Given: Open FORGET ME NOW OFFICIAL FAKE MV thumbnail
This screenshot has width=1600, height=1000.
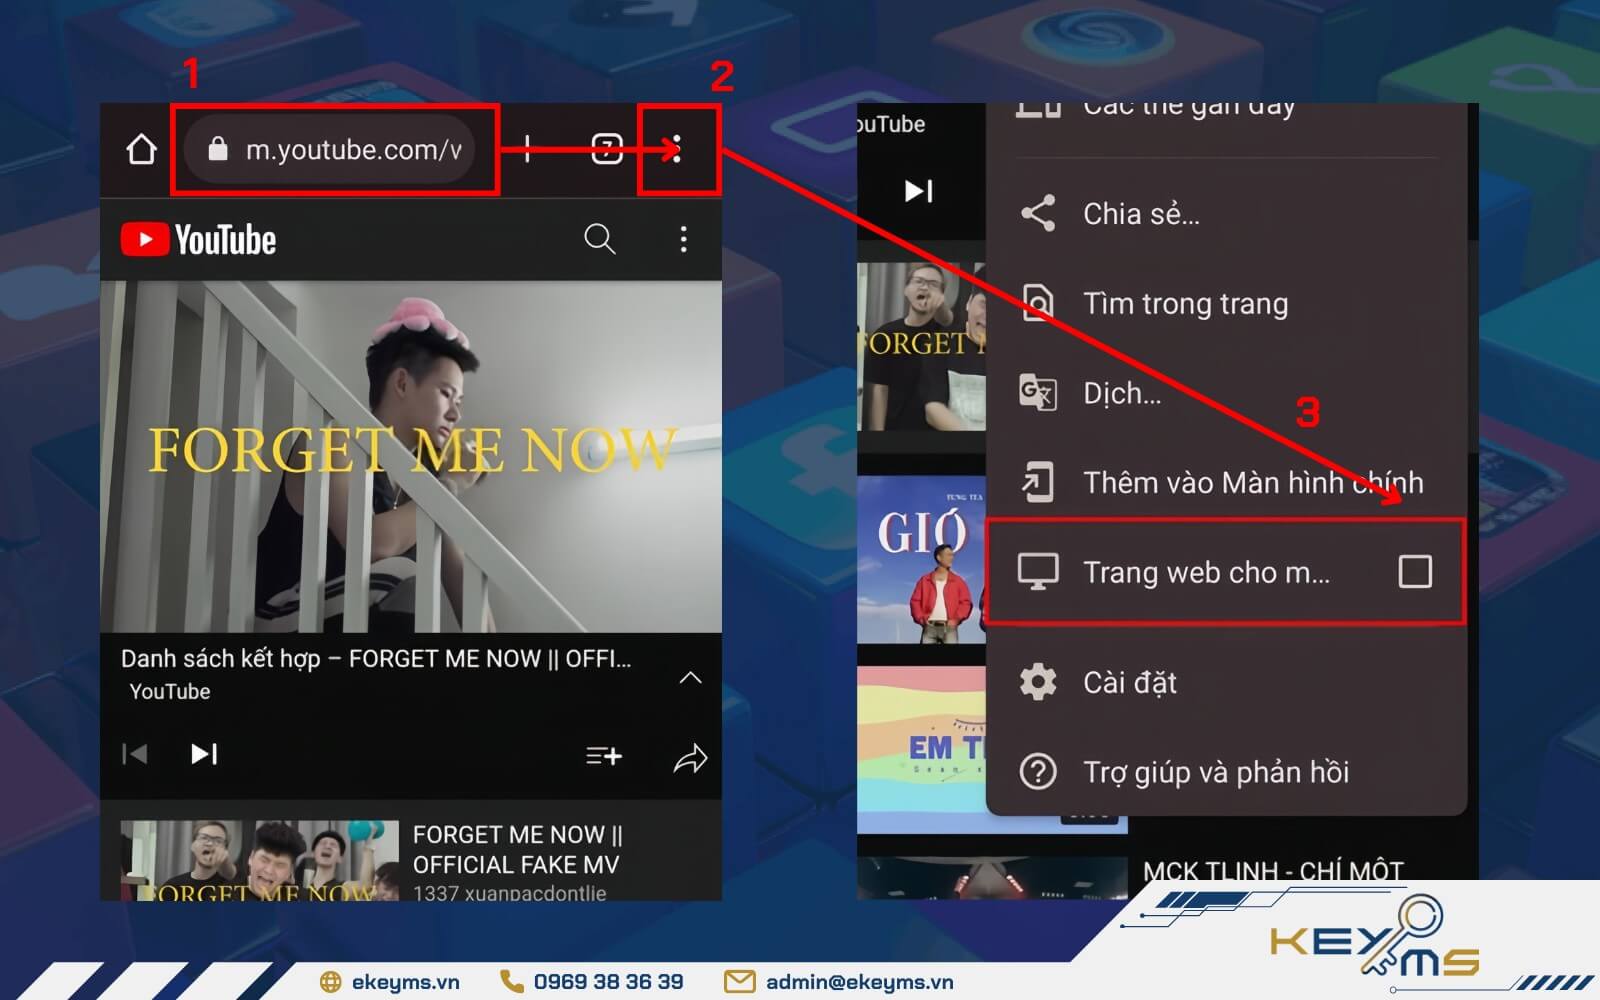Looking at the screenshot, I should [260, 861].
